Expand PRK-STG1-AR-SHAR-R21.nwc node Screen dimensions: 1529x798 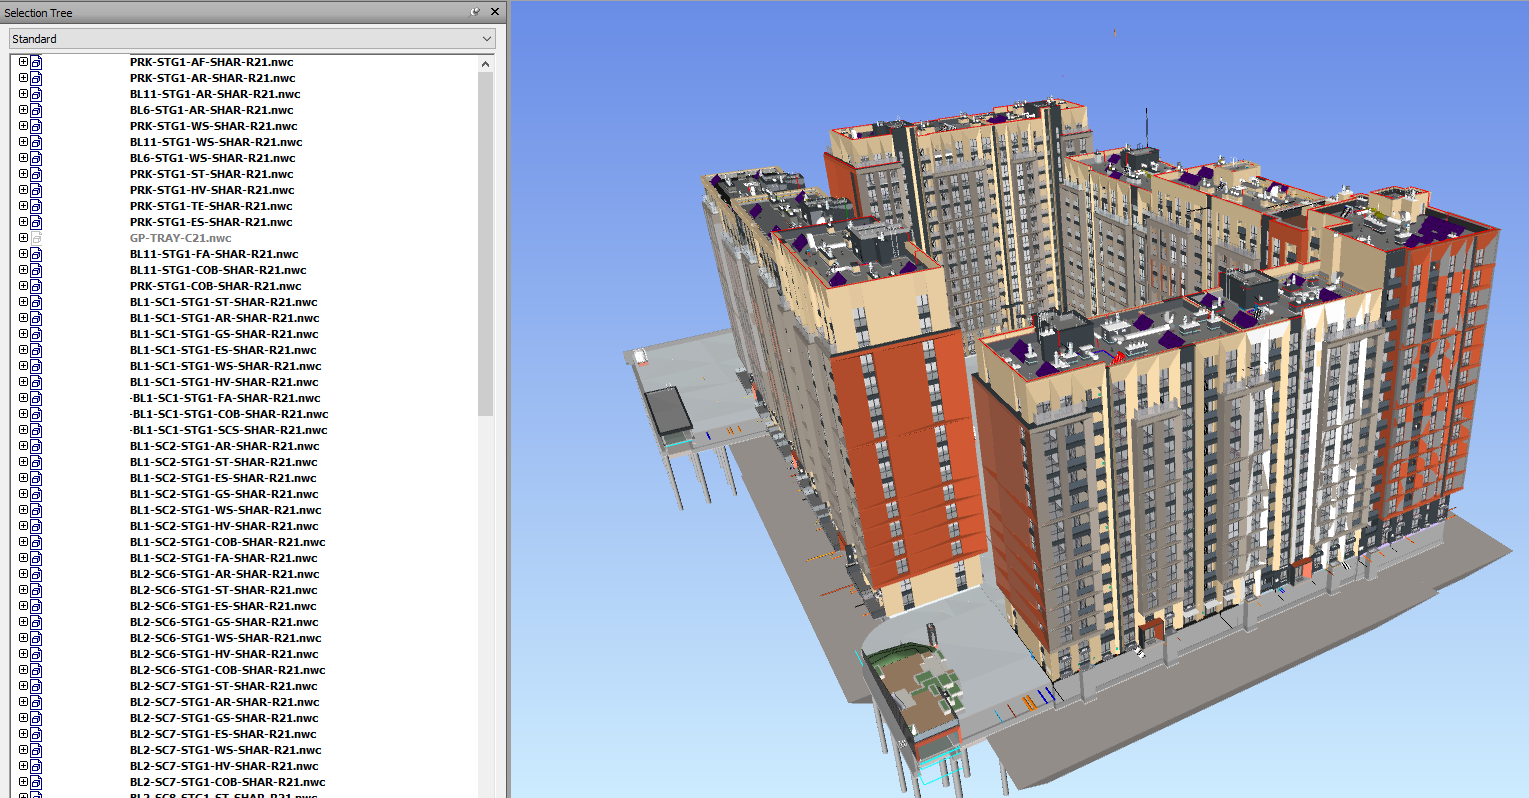pyautogui.click(x=23, y=78)
